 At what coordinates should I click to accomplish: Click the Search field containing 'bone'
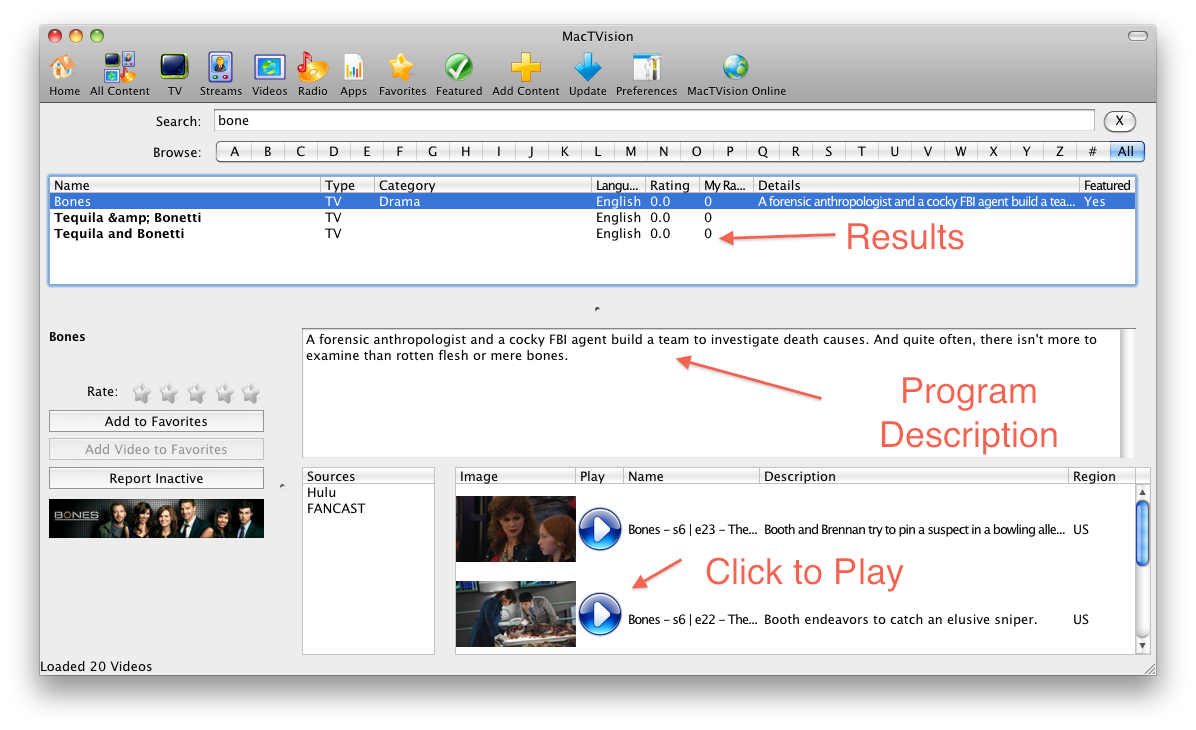point(654,121)
